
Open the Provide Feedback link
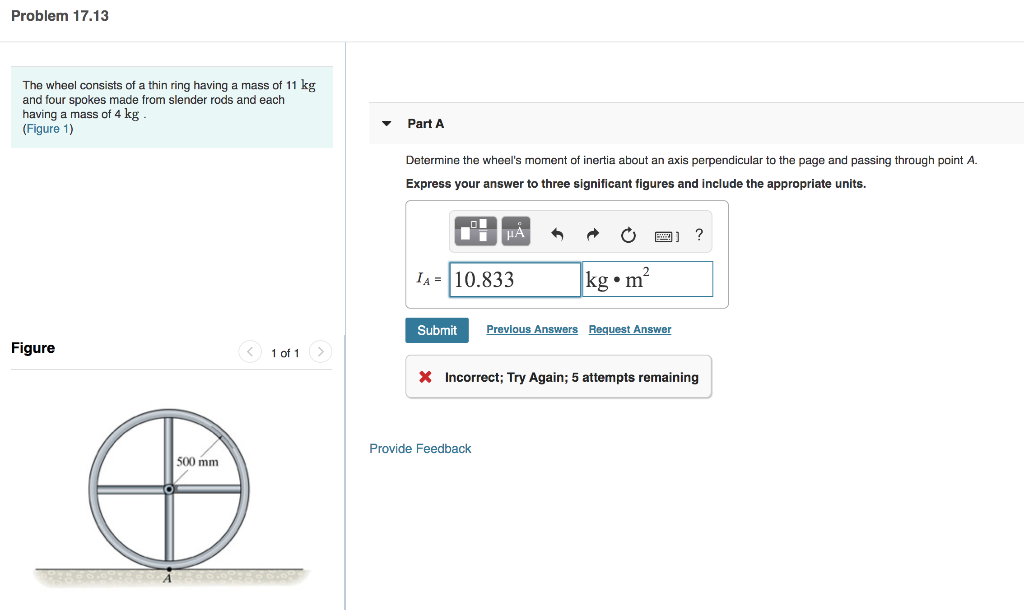420,448
